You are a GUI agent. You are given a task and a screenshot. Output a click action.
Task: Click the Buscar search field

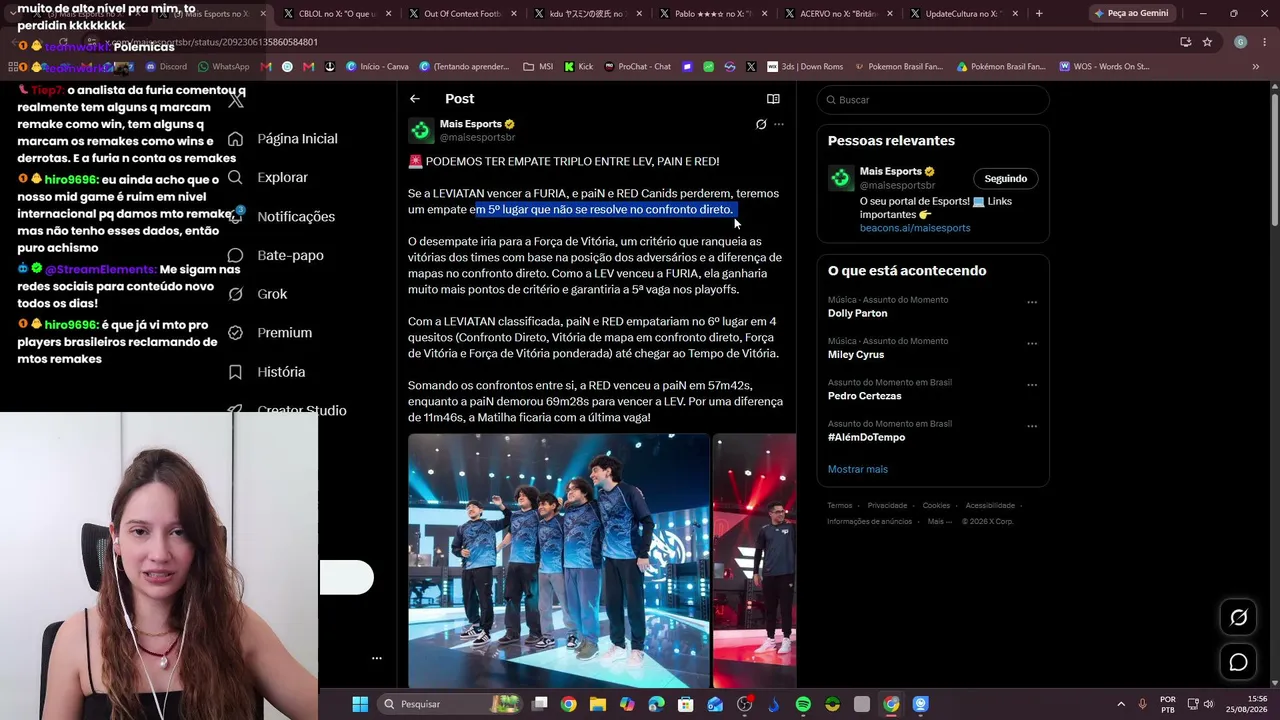[933, 100]
